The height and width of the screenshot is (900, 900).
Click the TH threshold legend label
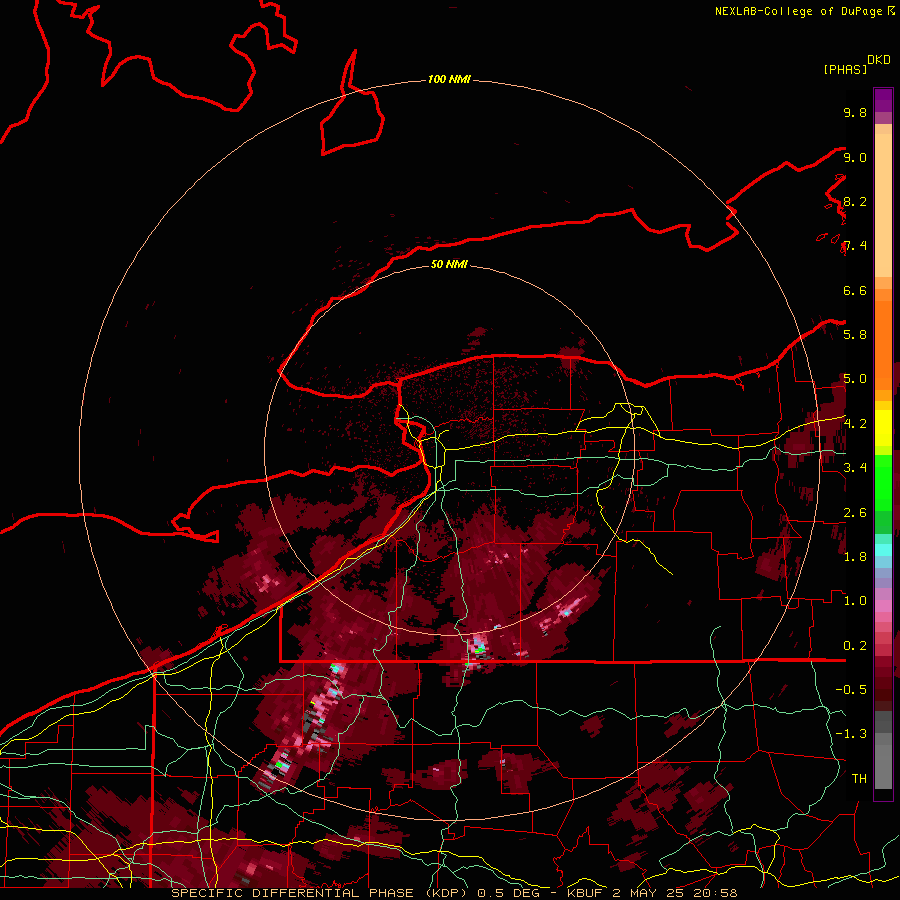[859, 778]
